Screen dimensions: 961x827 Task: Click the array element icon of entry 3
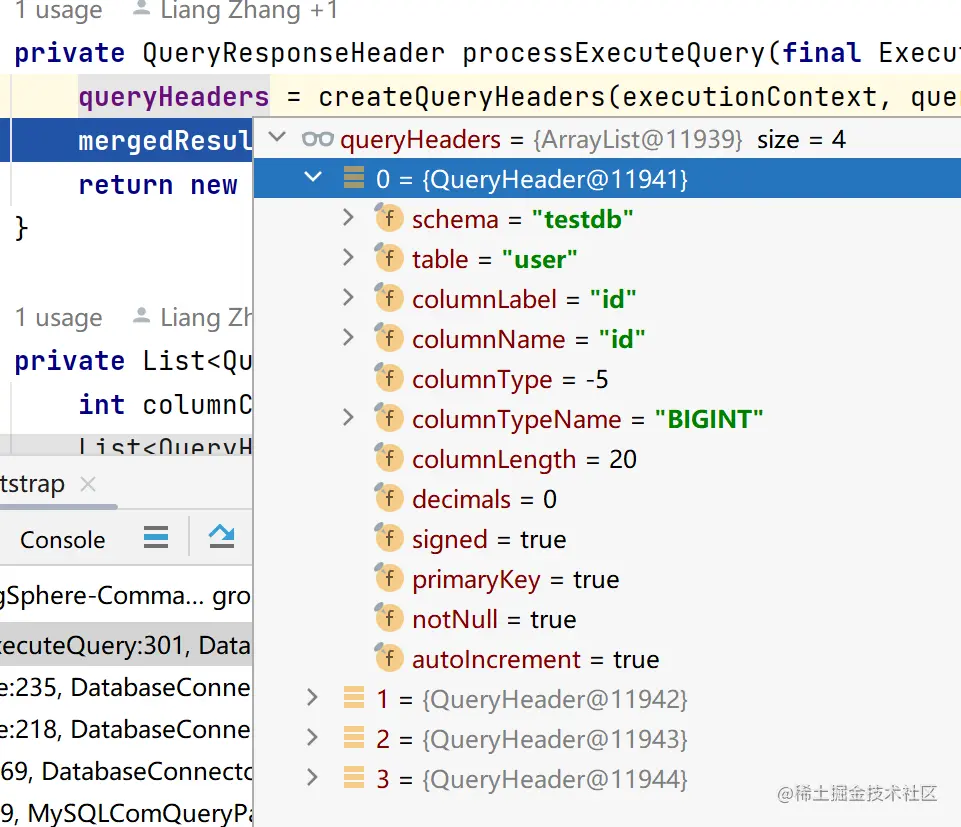[x=354, y=778]
